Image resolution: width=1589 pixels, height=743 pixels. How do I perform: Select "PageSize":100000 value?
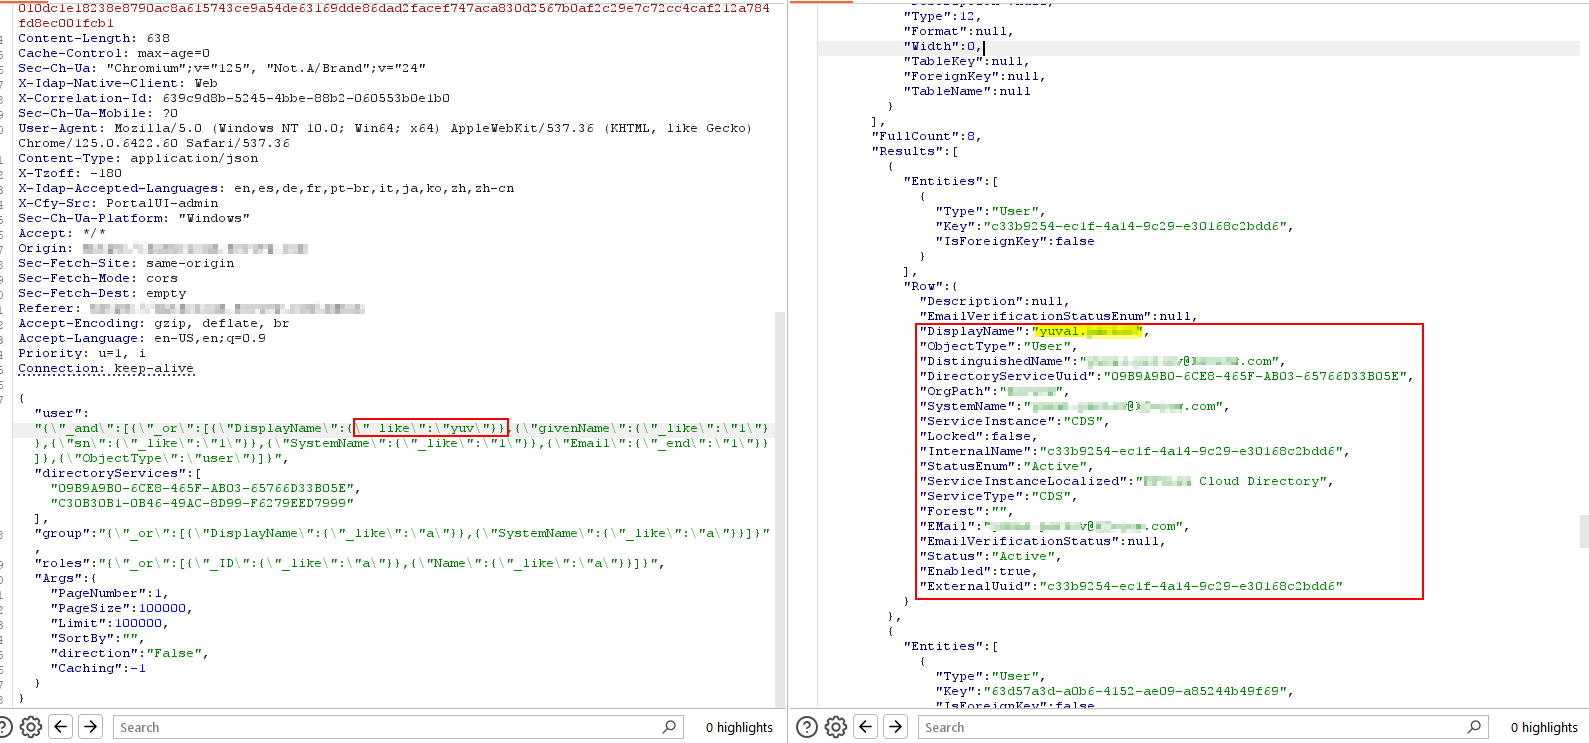click(163, 608)
